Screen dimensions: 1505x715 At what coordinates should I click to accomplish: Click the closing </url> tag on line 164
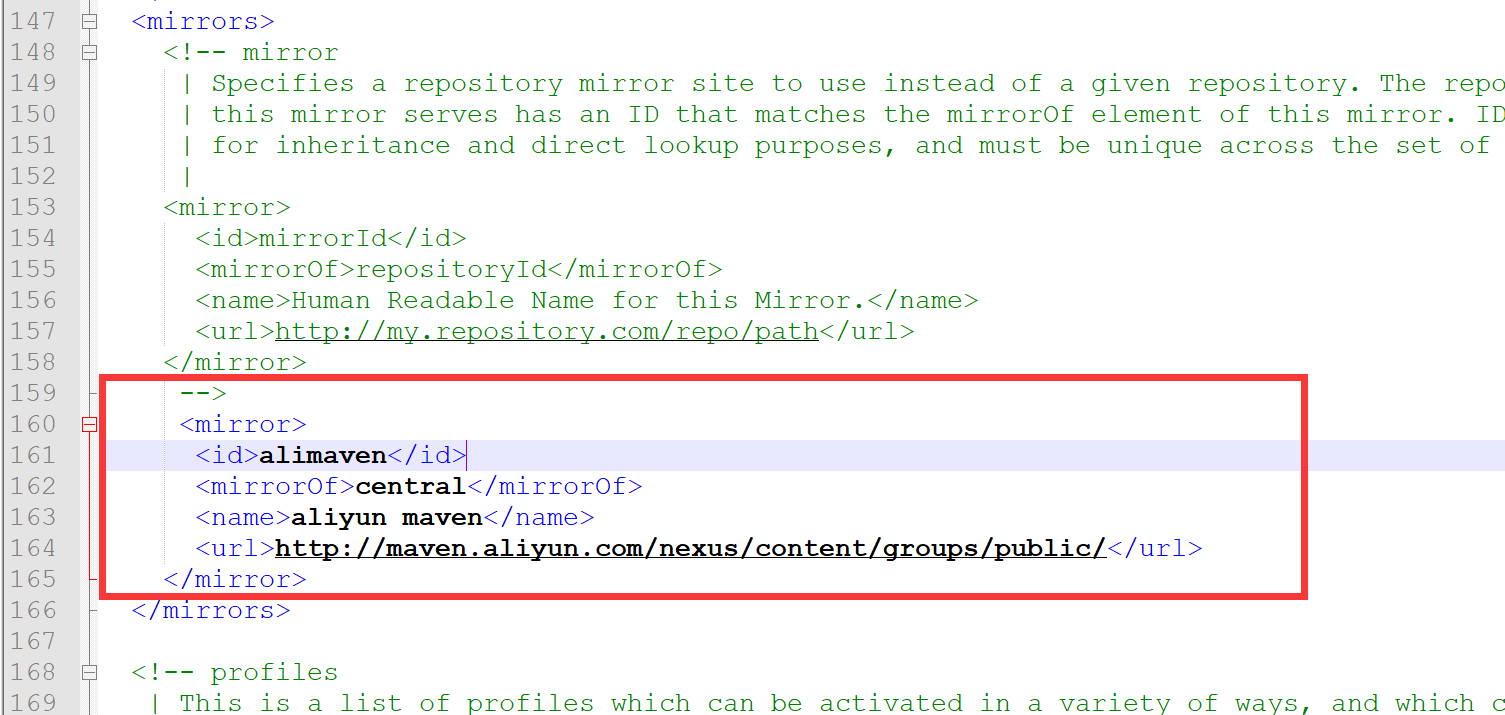[x=1154, y=548]
